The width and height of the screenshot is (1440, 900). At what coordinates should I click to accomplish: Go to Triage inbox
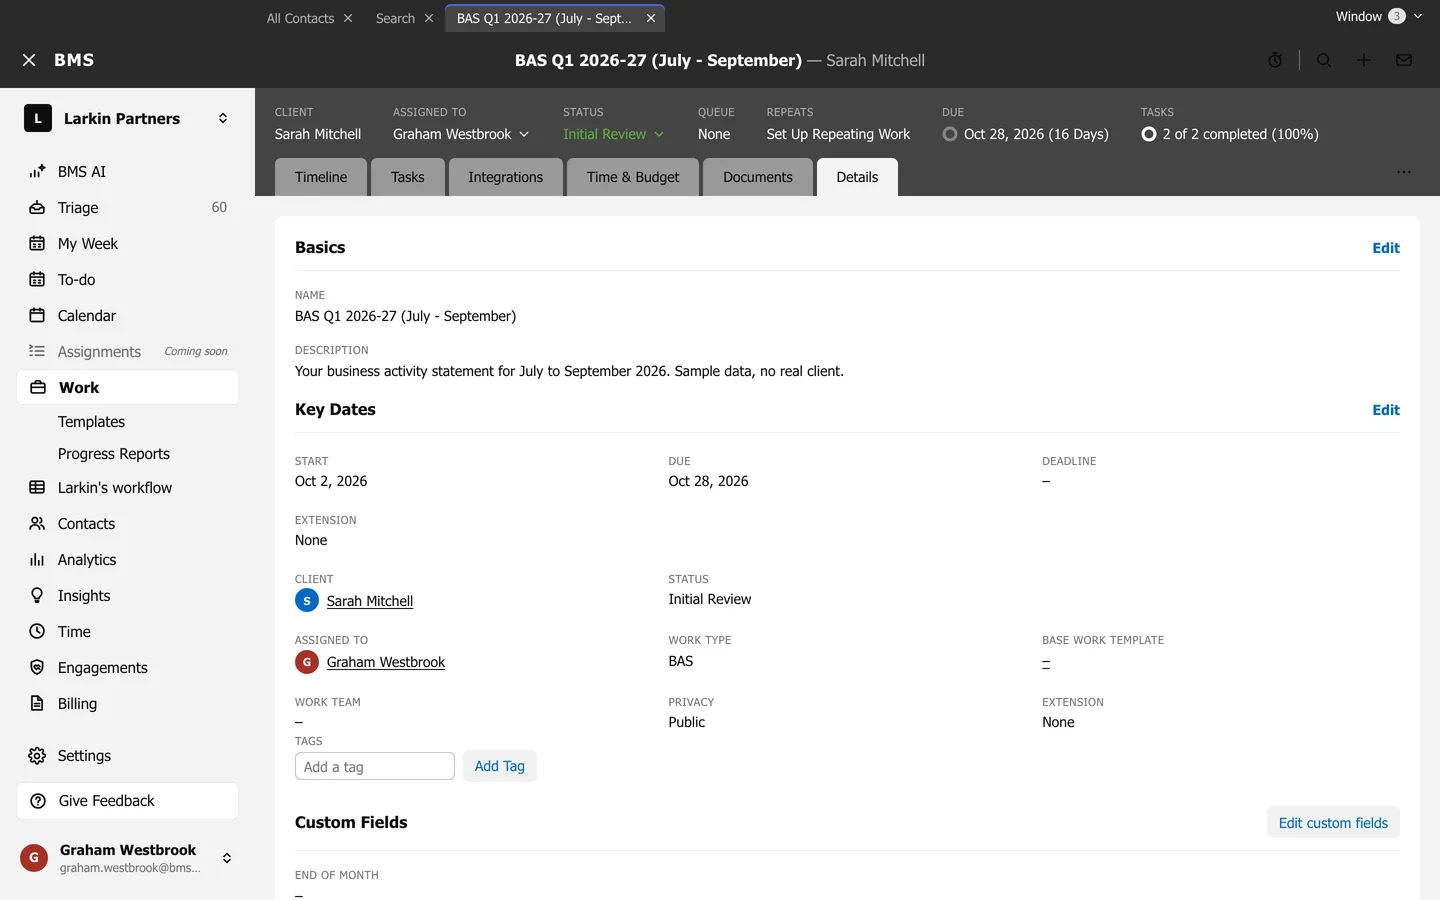(x=128, y=208)
